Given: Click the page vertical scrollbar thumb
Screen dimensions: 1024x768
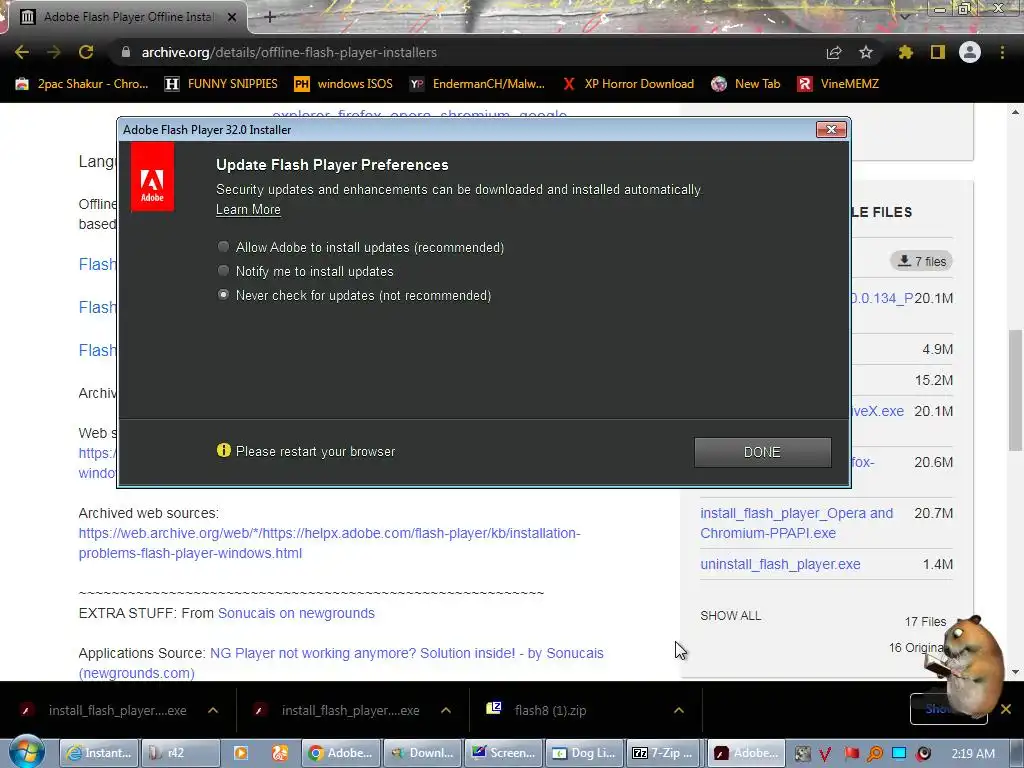Looking at the screenshot, I should [1015, 391].
